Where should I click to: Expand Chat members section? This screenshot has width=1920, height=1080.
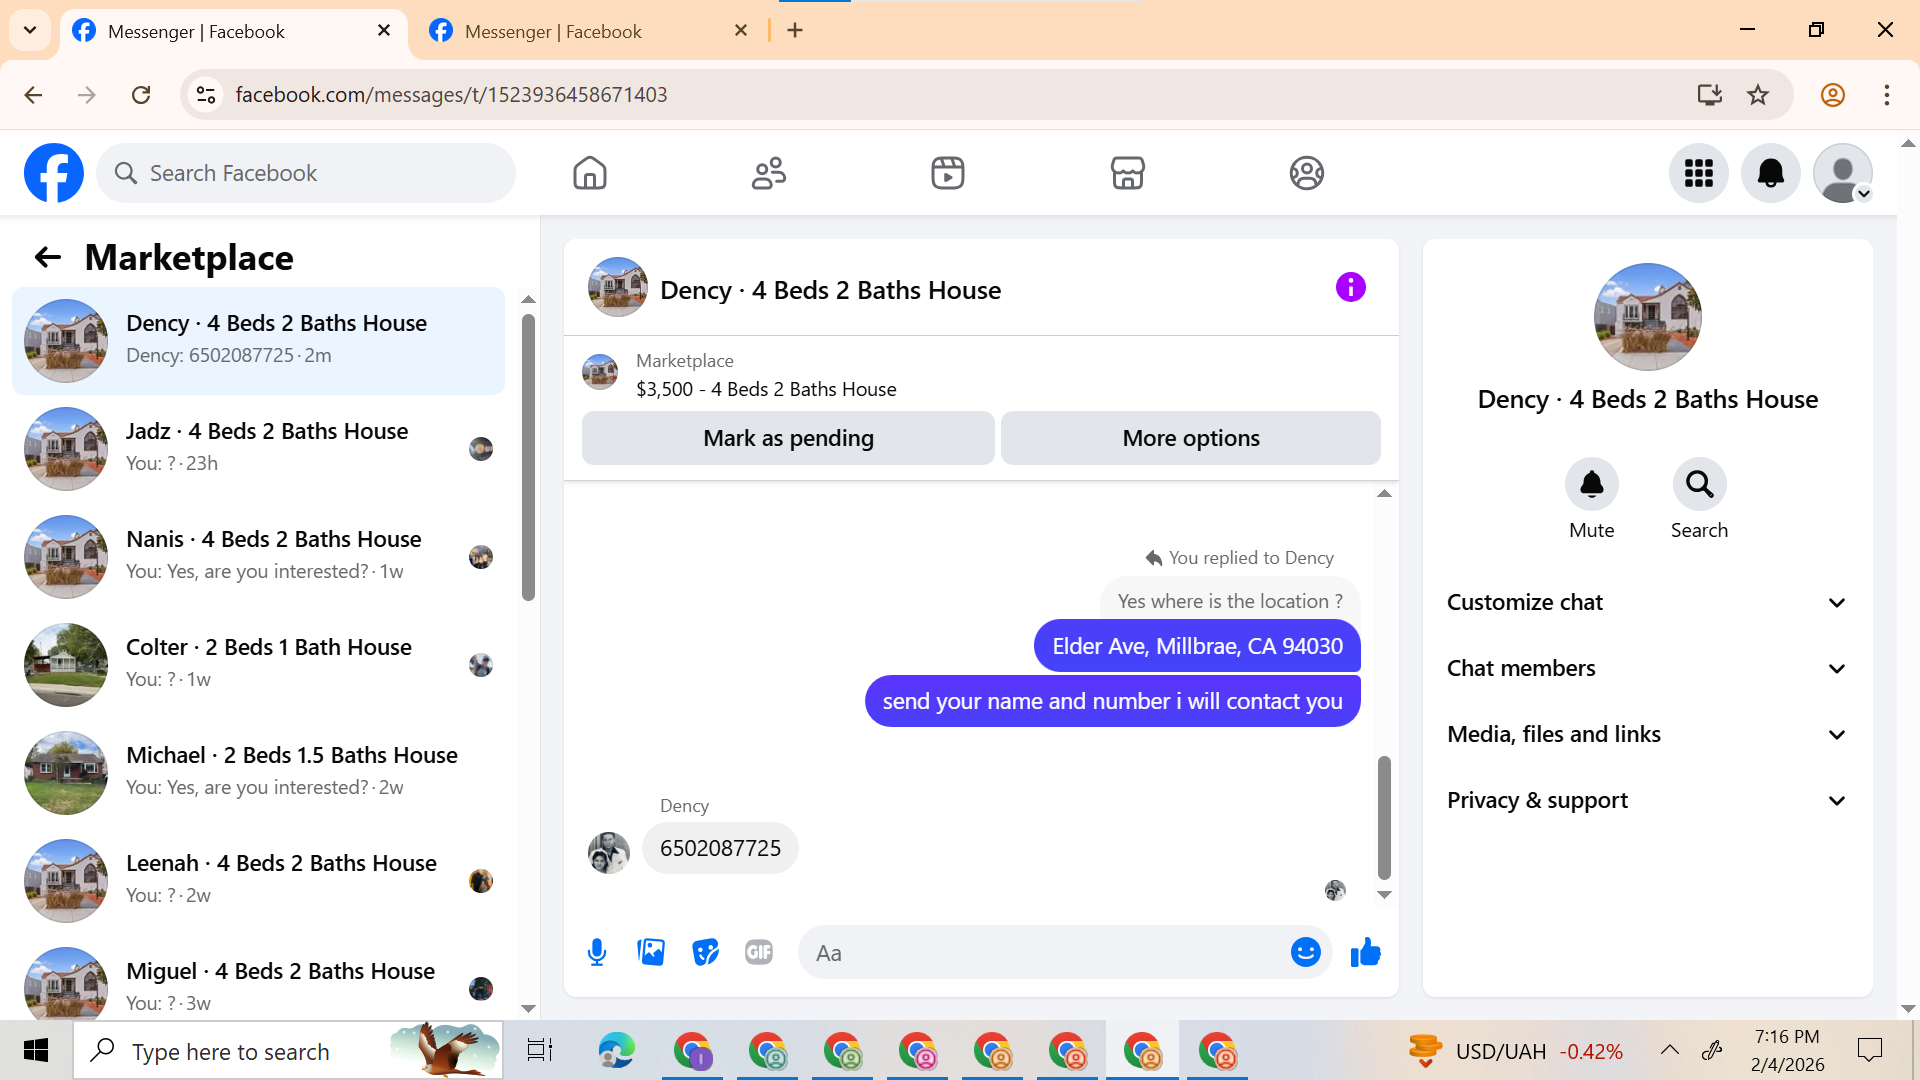[x=1646, y=668]
